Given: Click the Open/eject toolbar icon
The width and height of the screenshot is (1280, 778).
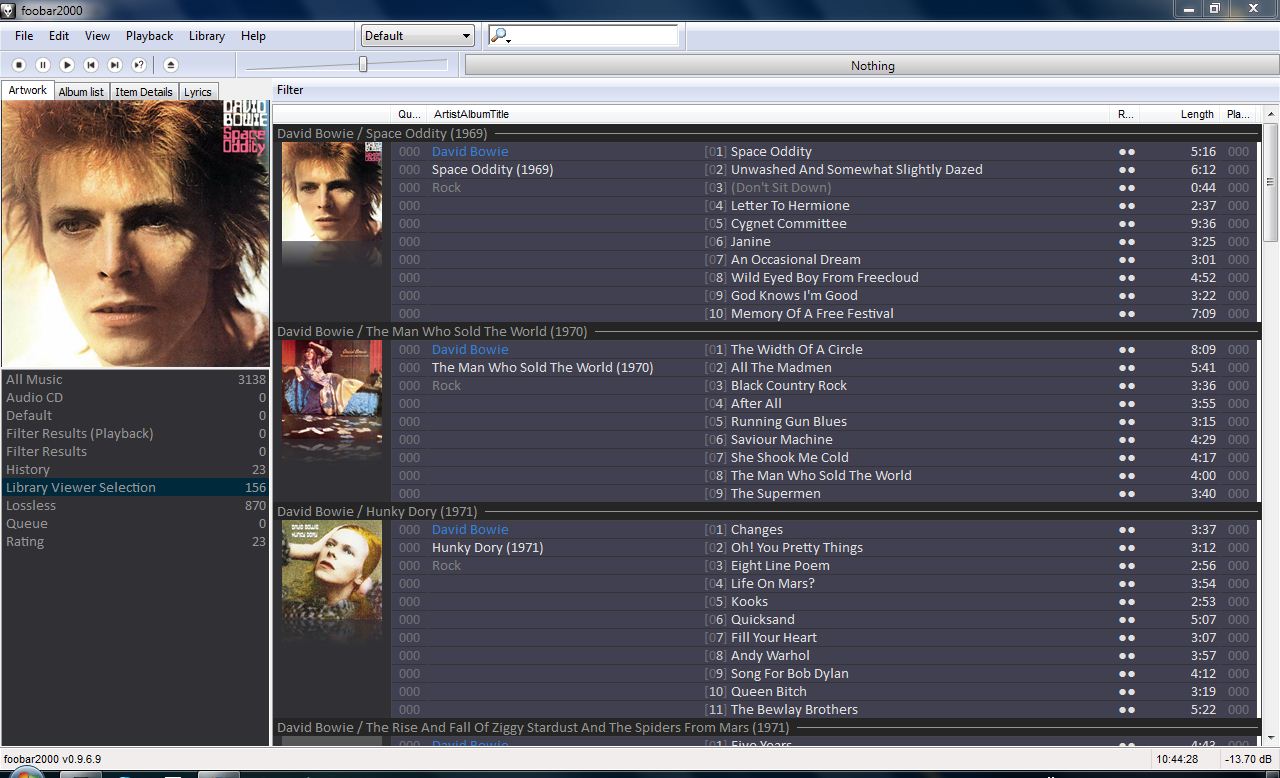Looking at the screenshot, I should click(x=170, y=65).
